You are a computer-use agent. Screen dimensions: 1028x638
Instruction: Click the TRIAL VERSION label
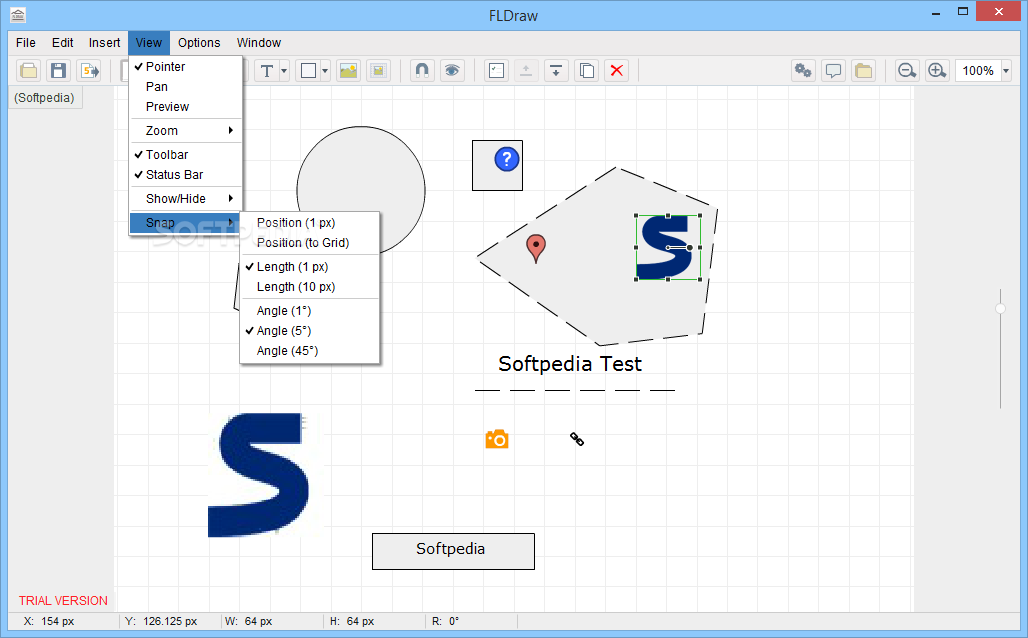click(63, 601)
